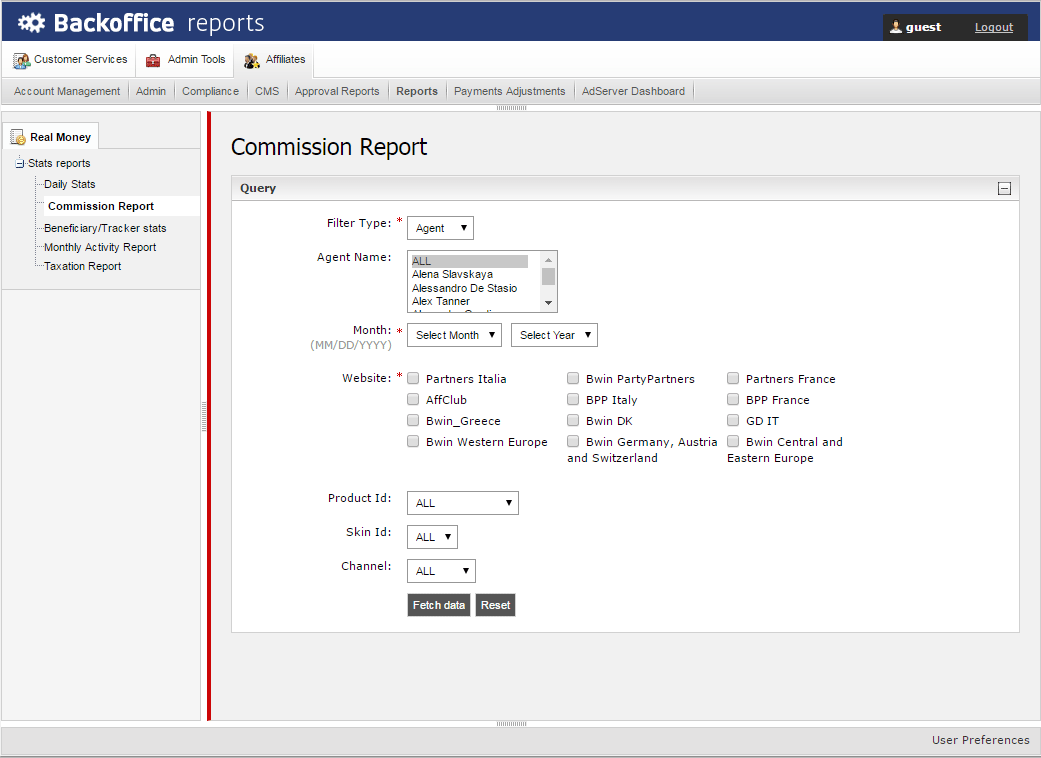Screen dimensions: 1041x758
Task: Click the Backoffice gear logo icon
Action: 31,22
